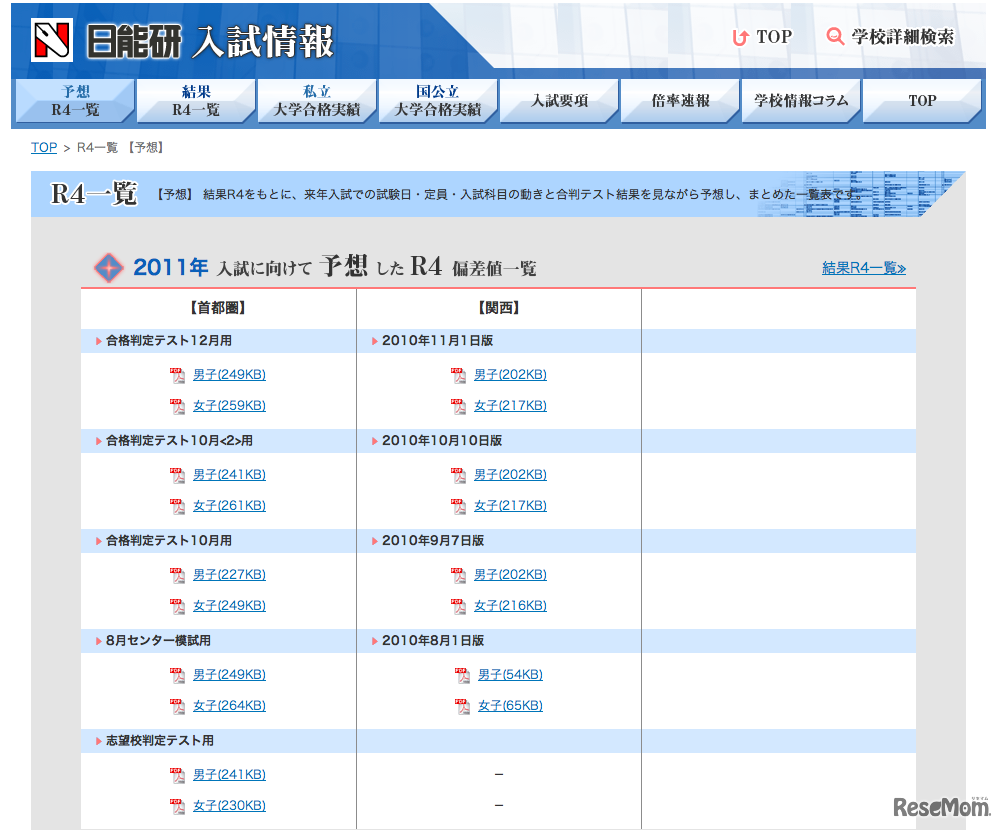Screen dimensions: 1004x830
Task: Click the TOP breadcrumb link
Action: click(x=44, y=147)
